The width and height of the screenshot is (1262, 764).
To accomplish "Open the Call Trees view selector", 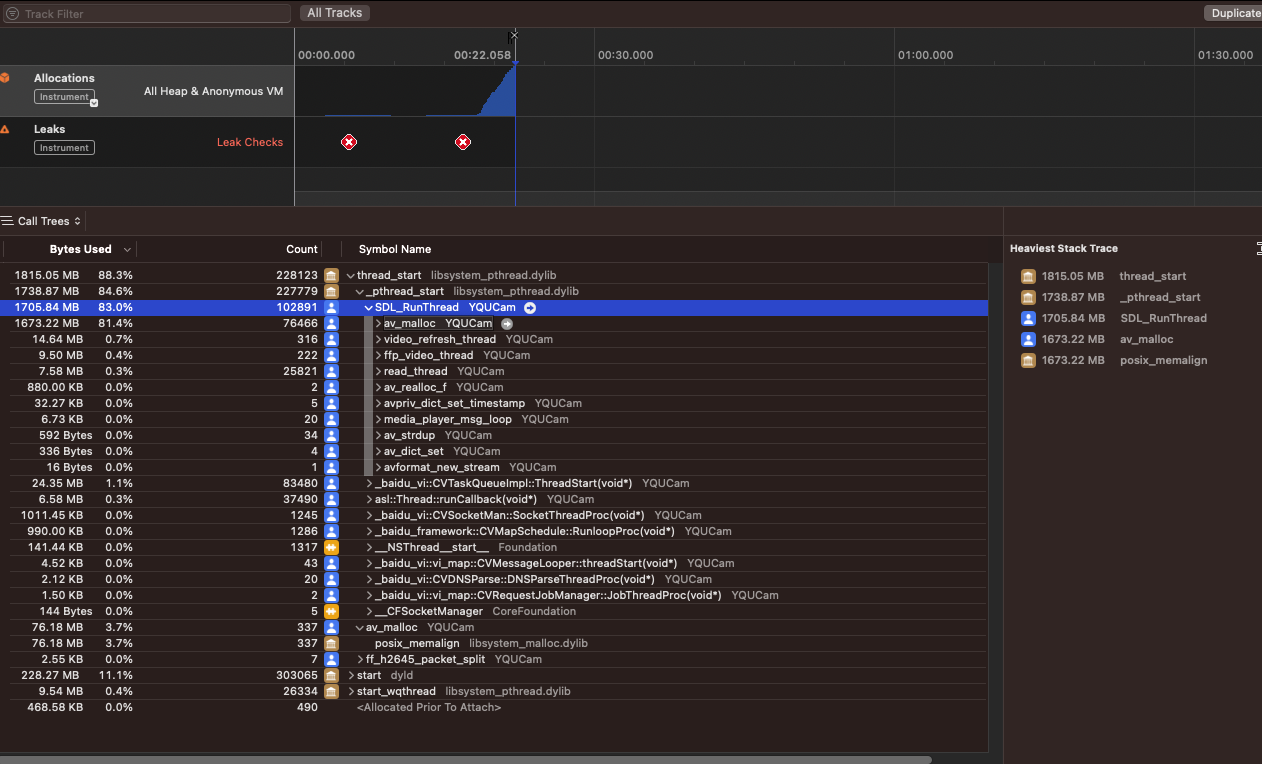I will tap(42, 221).
